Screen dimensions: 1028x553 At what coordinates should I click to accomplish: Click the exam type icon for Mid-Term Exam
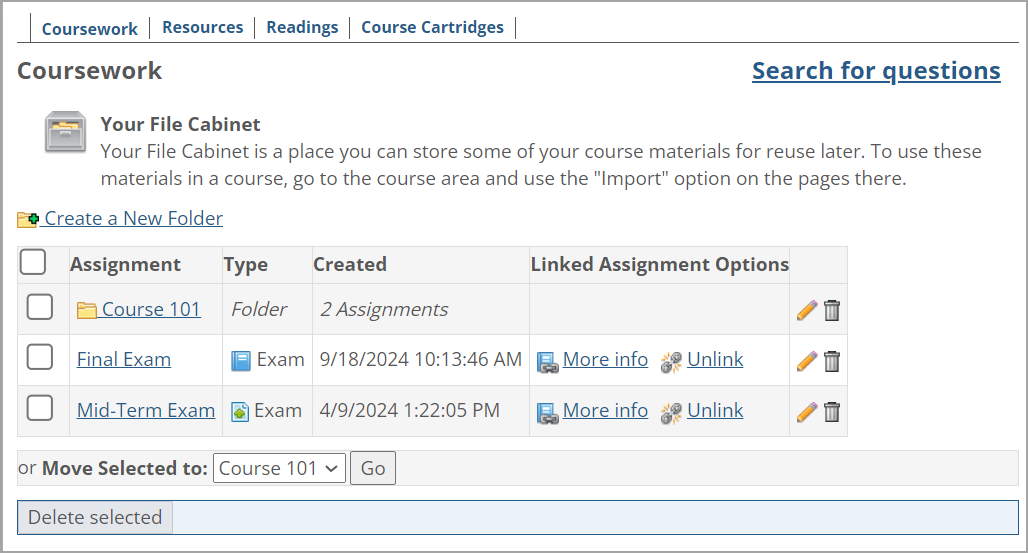pos(240,412)
